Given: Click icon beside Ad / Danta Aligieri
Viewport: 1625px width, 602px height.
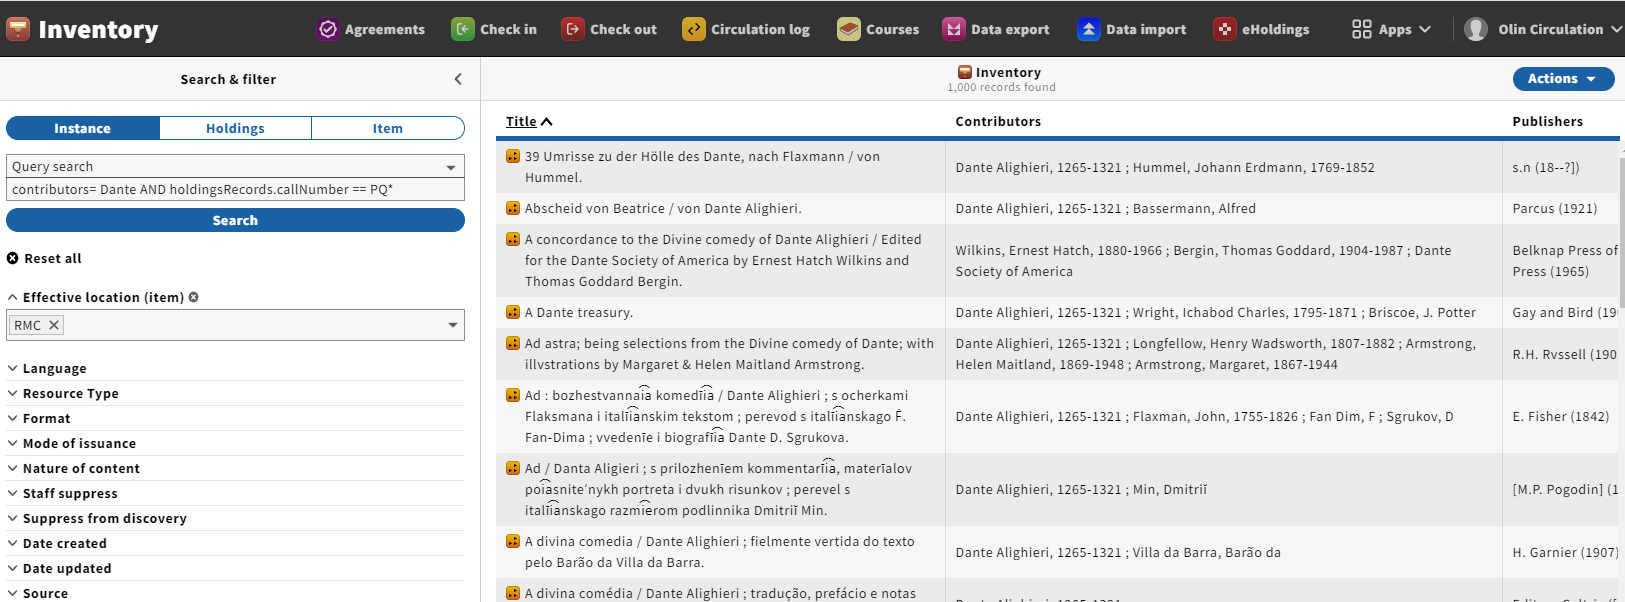Looking at the screenshot, I should (513, 468).
